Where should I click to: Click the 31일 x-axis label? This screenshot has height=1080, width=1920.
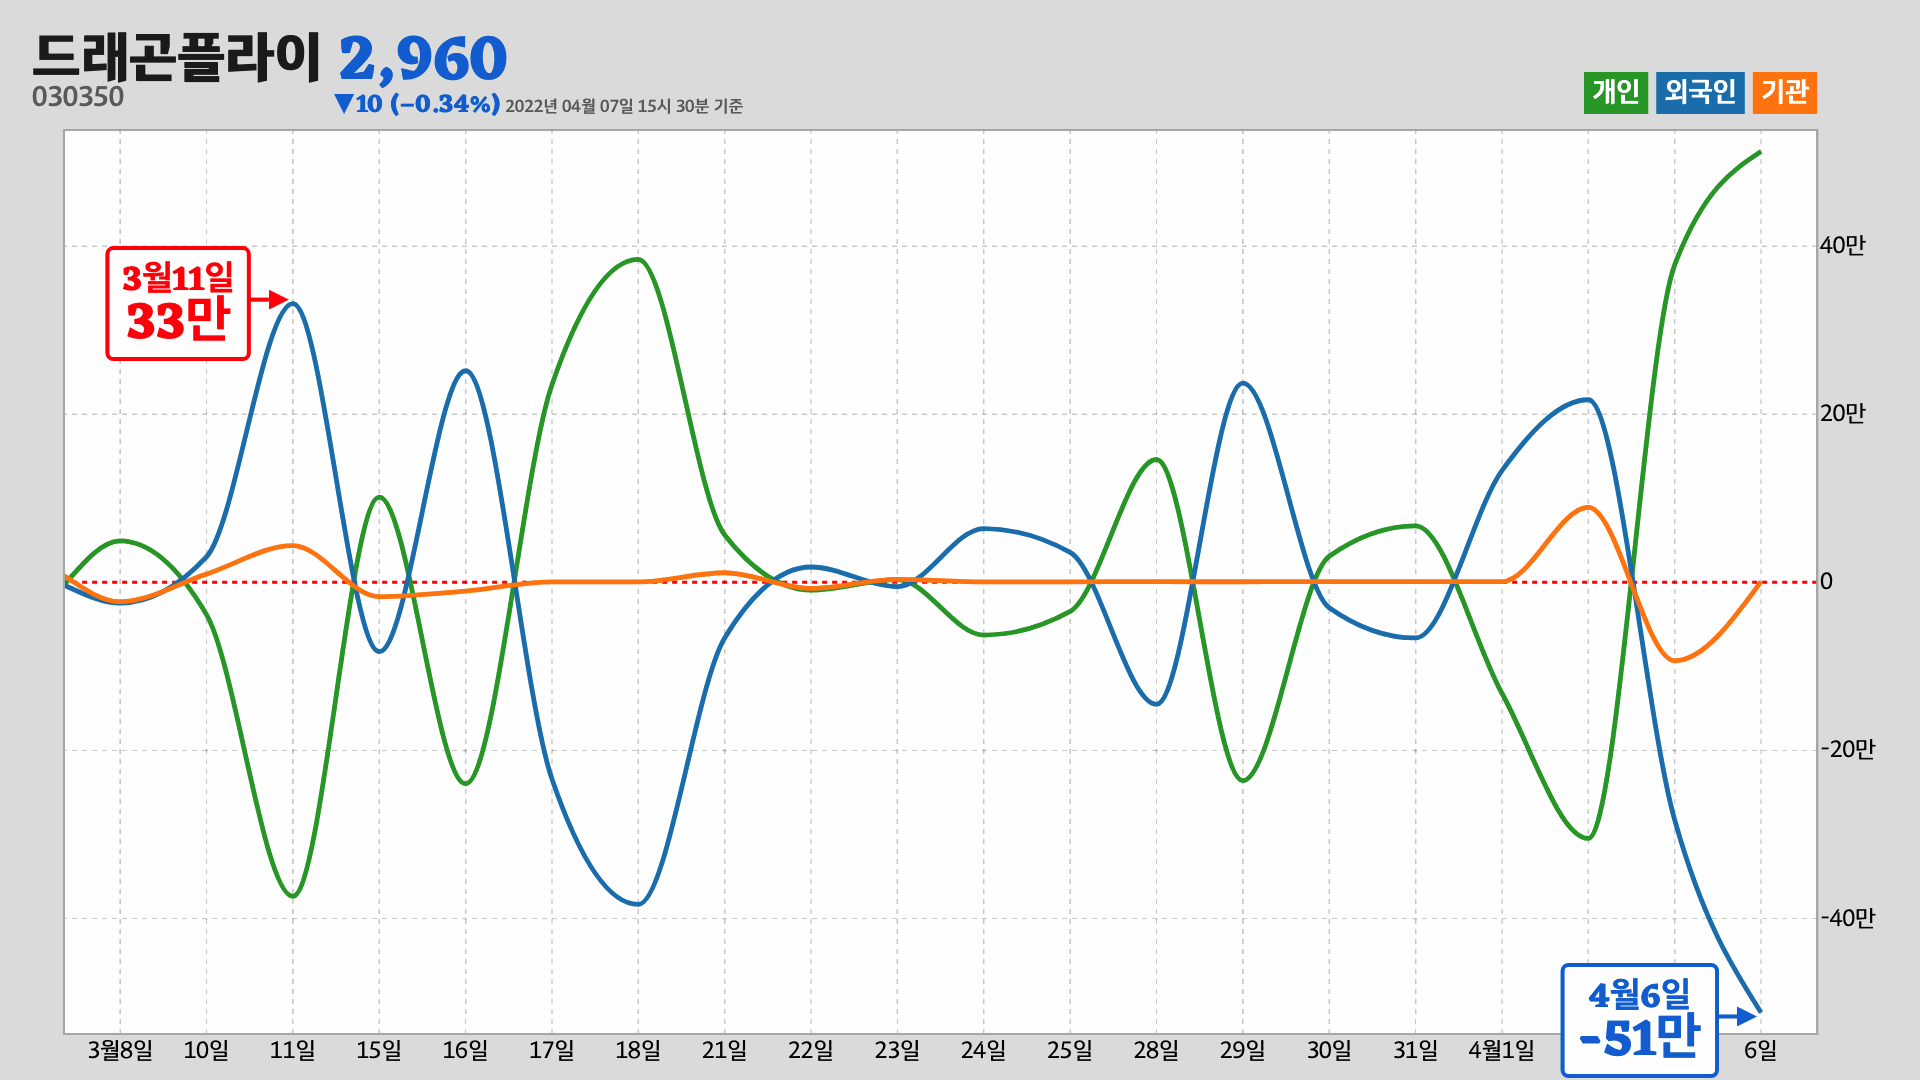click(x=1415, y=1050)
